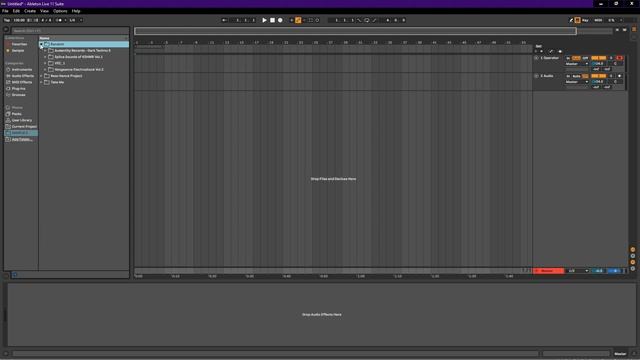The image size is (640, 360).
Task: Toggle MIDI Arrangement Overdub button
Action: (x=291, y=20)
